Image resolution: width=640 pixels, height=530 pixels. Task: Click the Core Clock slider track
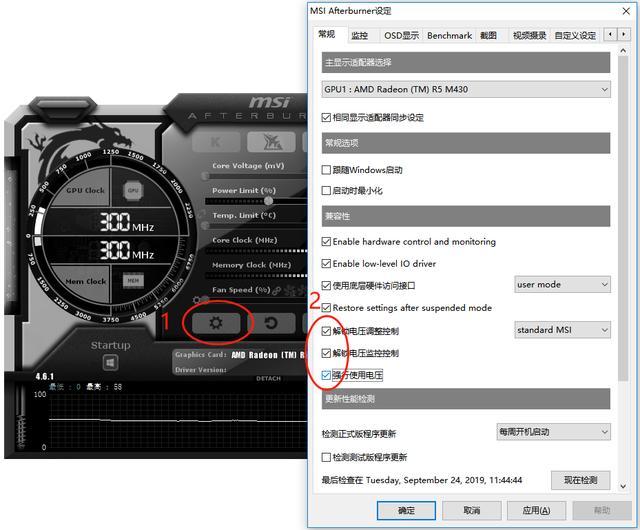pyautogui.click(x=256, y=251)
